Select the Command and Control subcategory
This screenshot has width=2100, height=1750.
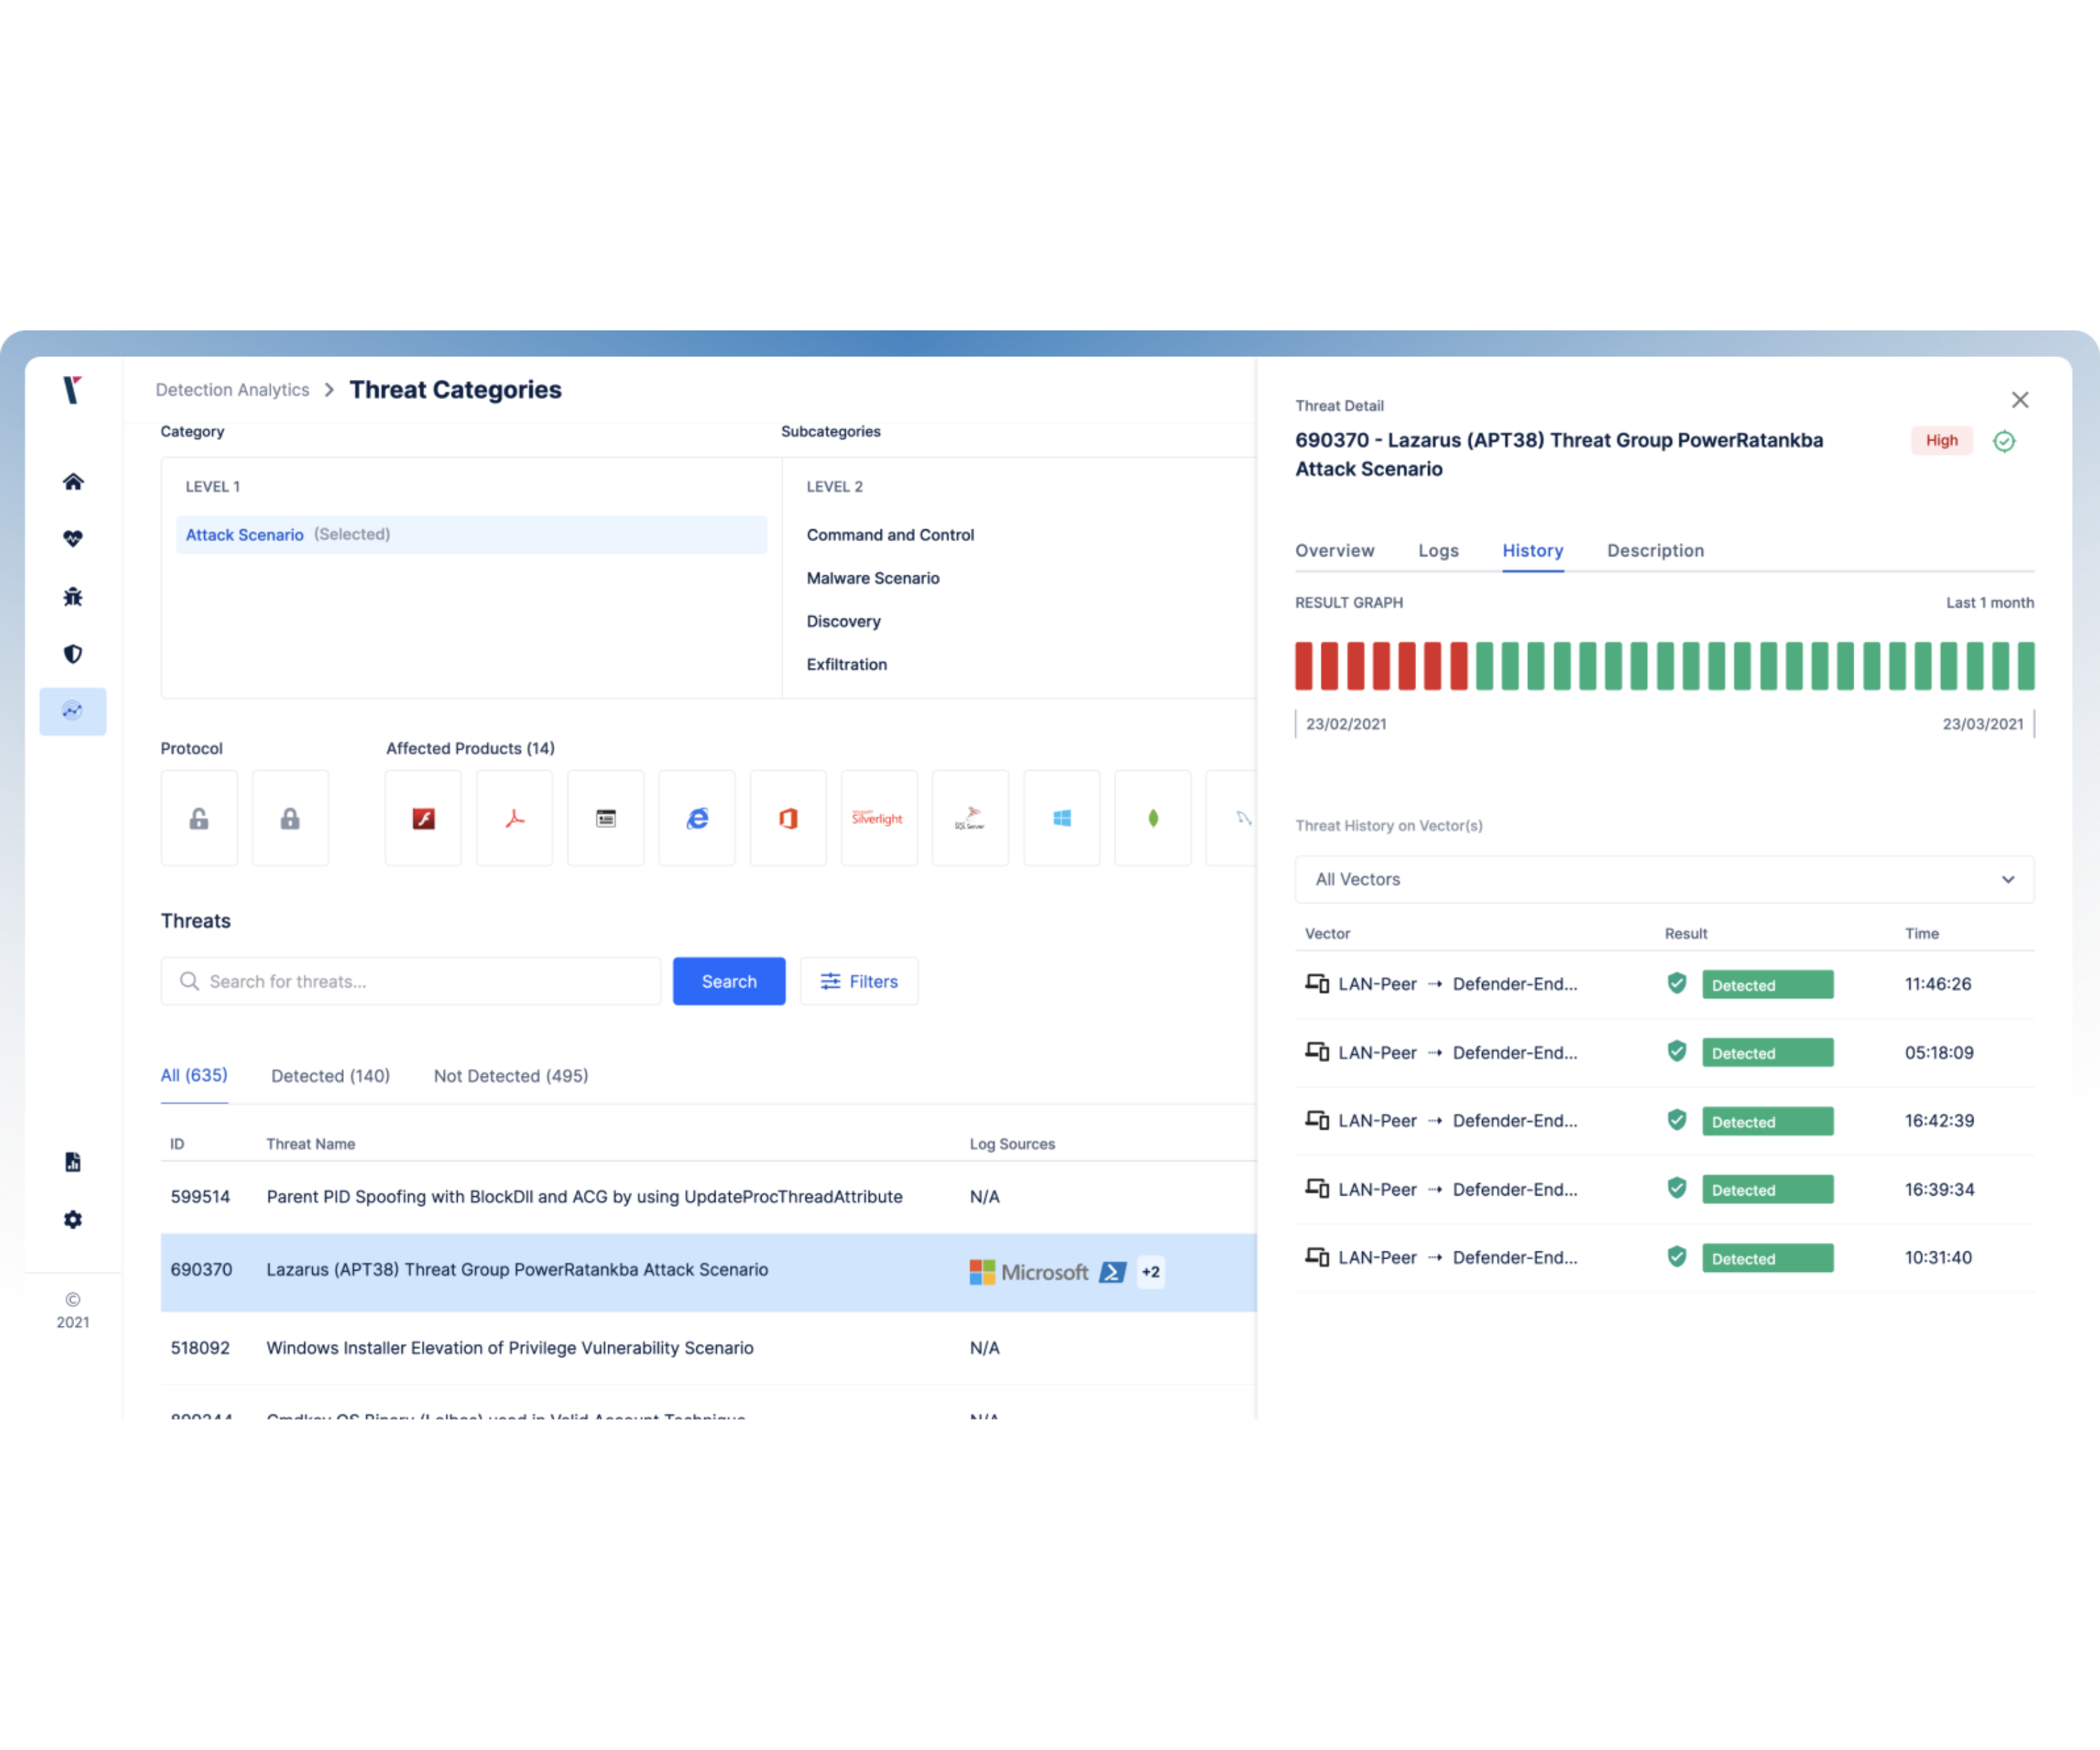890,534
